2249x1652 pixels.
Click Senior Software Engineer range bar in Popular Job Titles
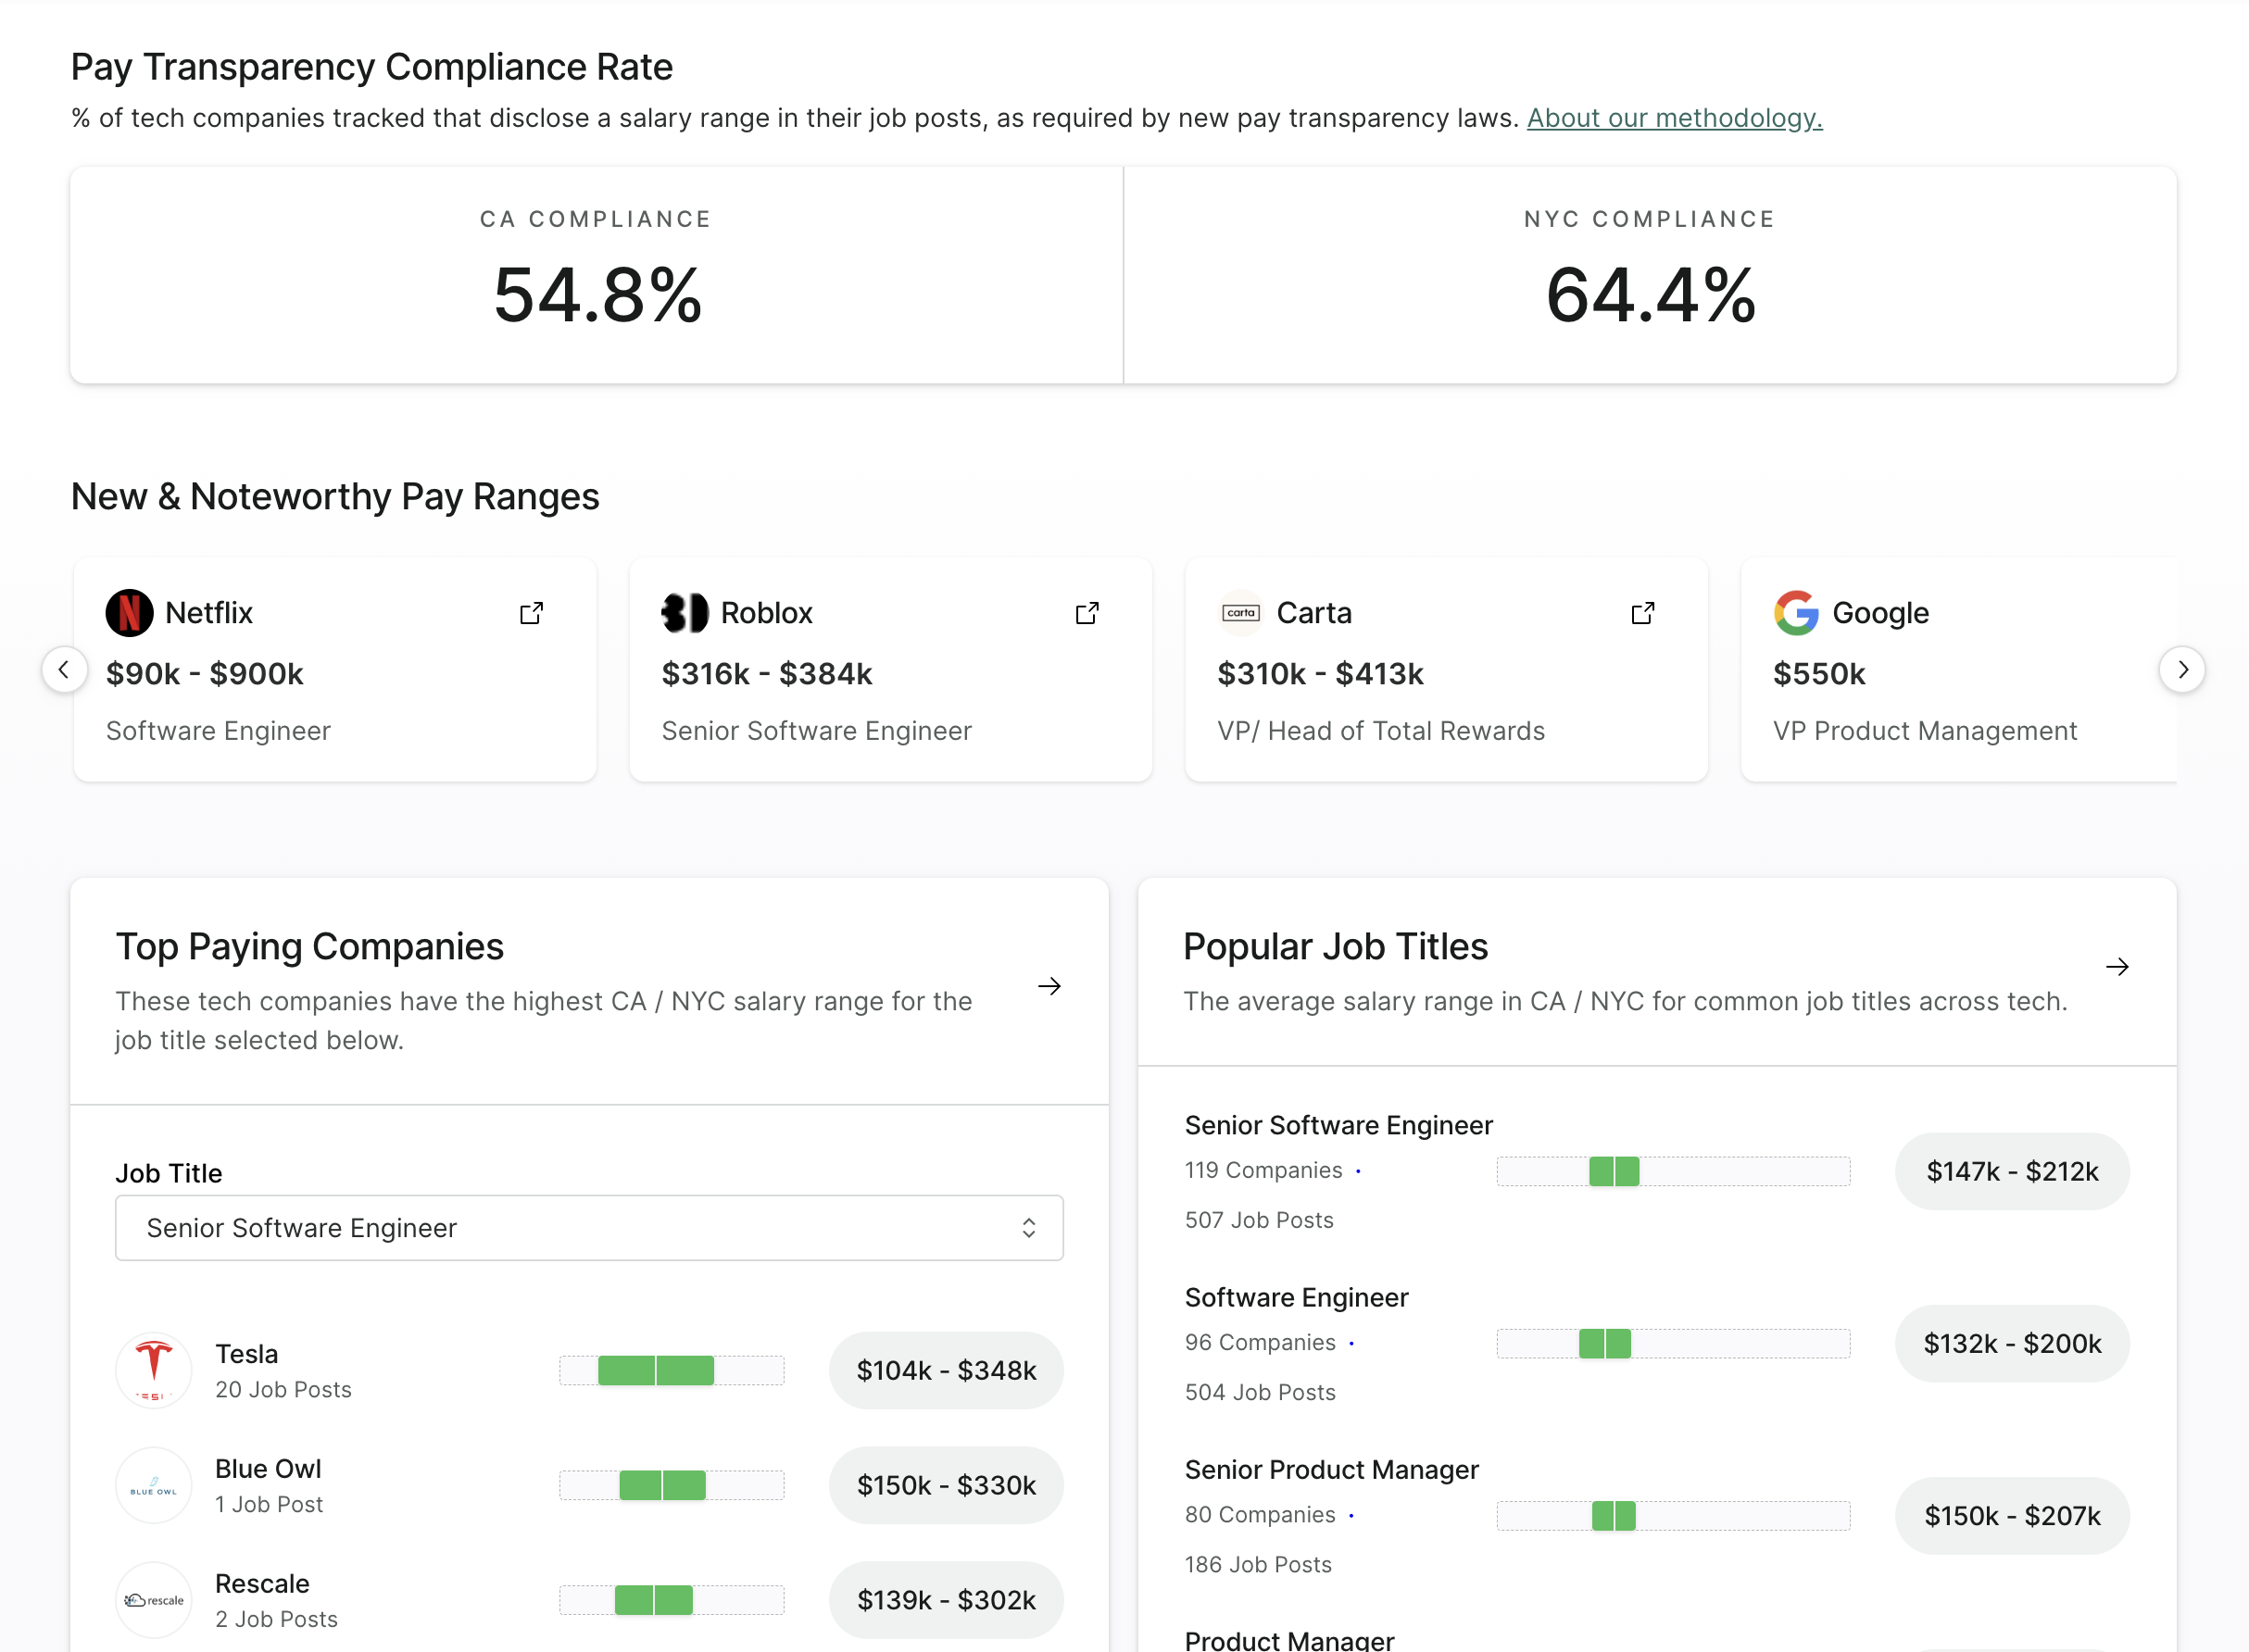[x=1673, y=1171]
